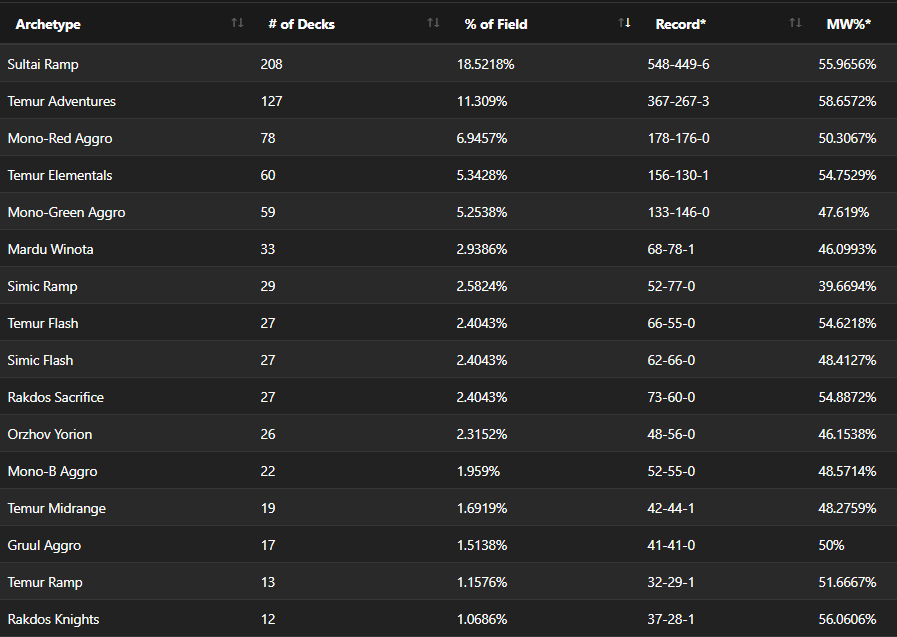Click the Gruul Aggro archetype name
897x637 pixels.
pyautogui.click(x=44, y=545)
